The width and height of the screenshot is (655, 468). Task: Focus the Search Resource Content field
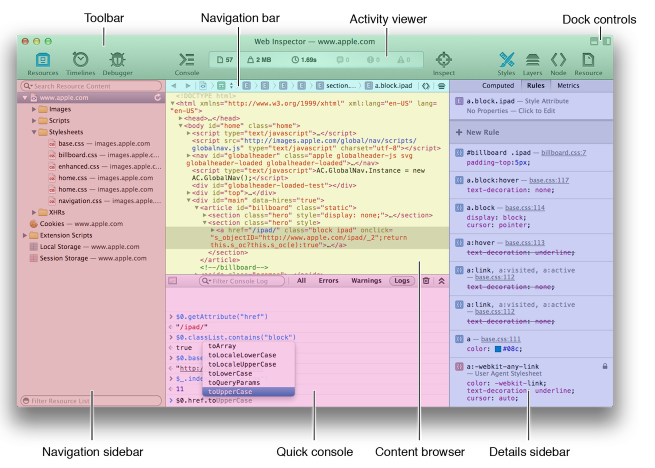click(x=91, y=86)
